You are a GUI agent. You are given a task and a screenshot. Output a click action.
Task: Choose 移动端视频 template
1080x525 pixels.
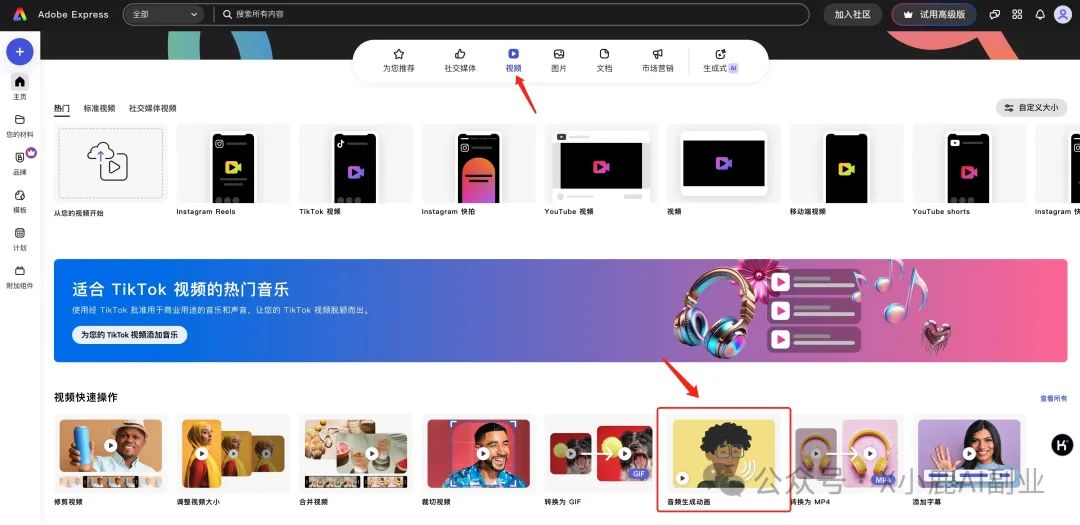tap(846, 170)
